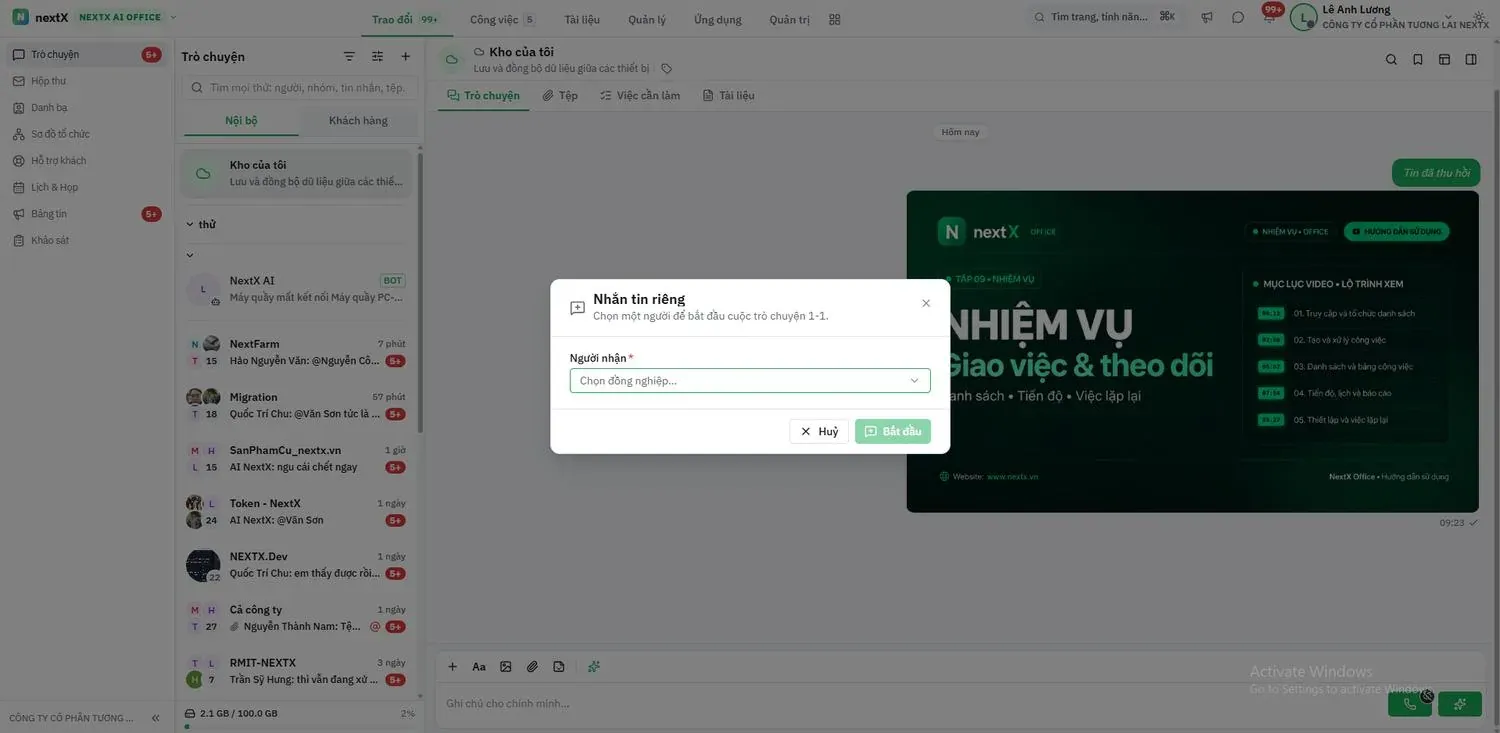Click the bookmark icon in chat header
Screen dimensions: 1500x733
pyautogui.click(x=1418, y=60)
